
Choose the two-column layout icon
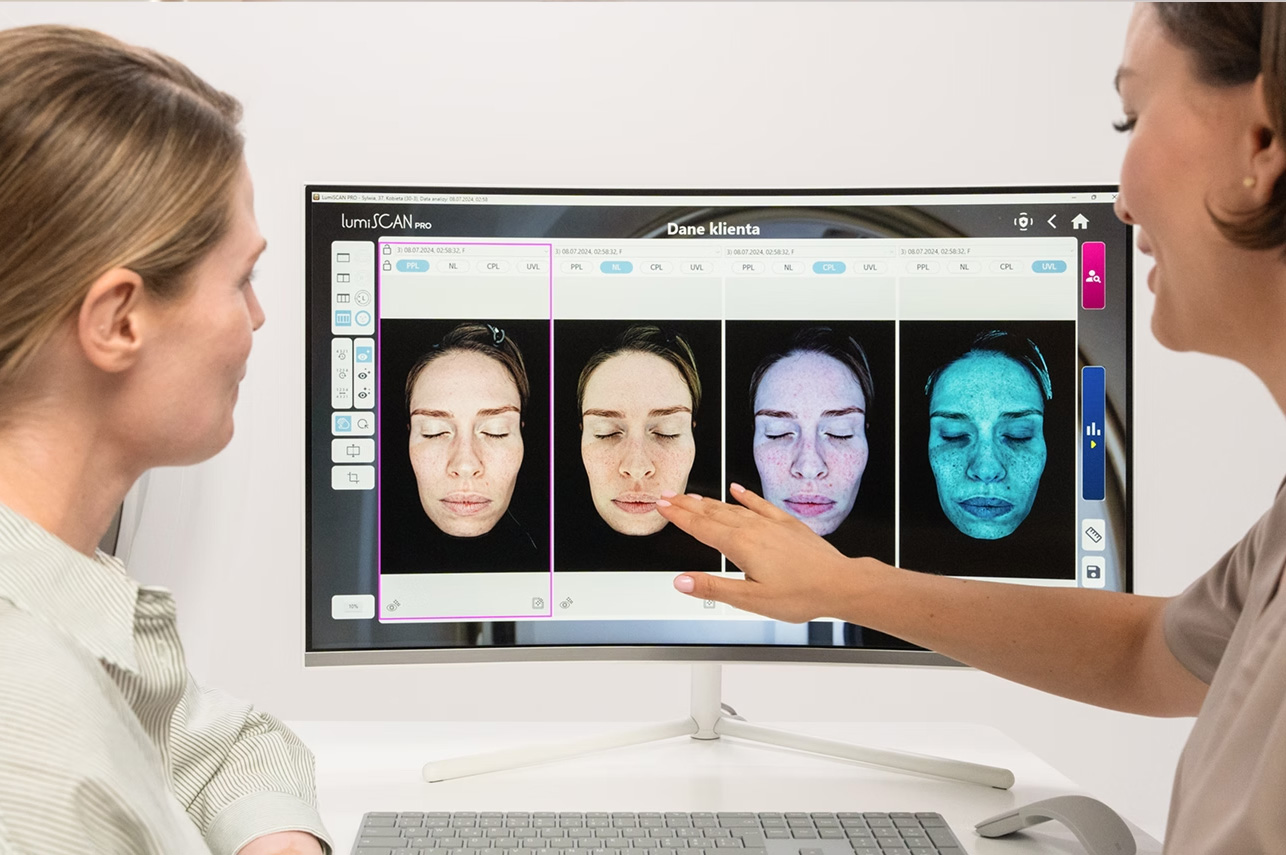(x=343, y=278)
